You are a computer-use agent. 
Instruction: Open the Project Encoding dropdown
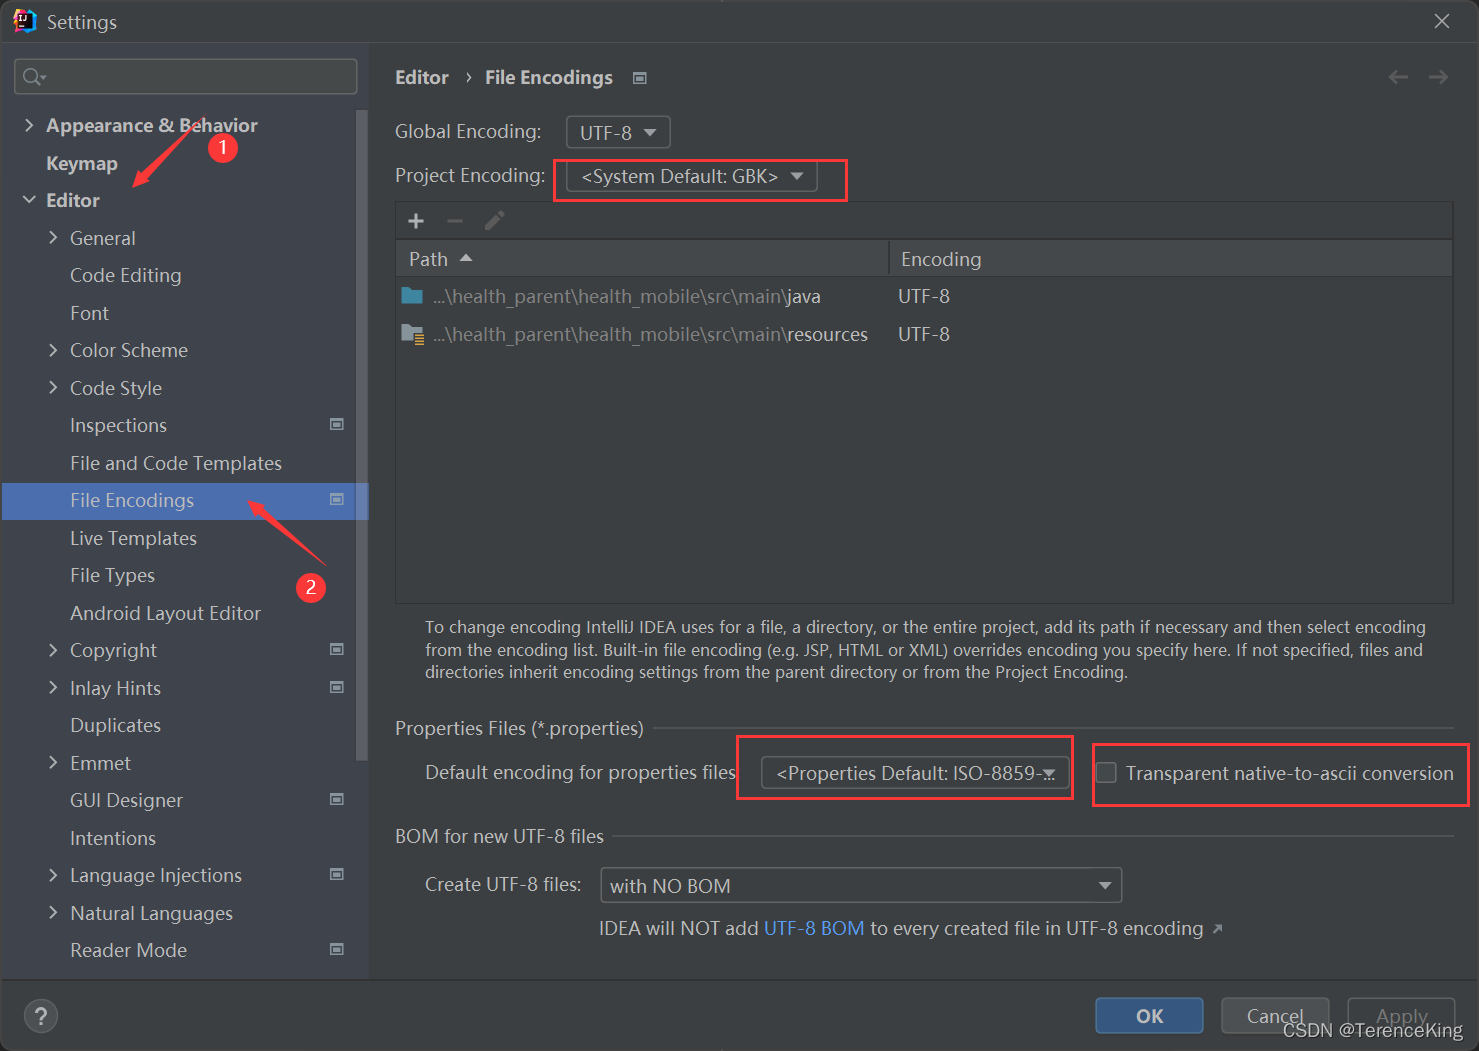click(x=692, y=176)
